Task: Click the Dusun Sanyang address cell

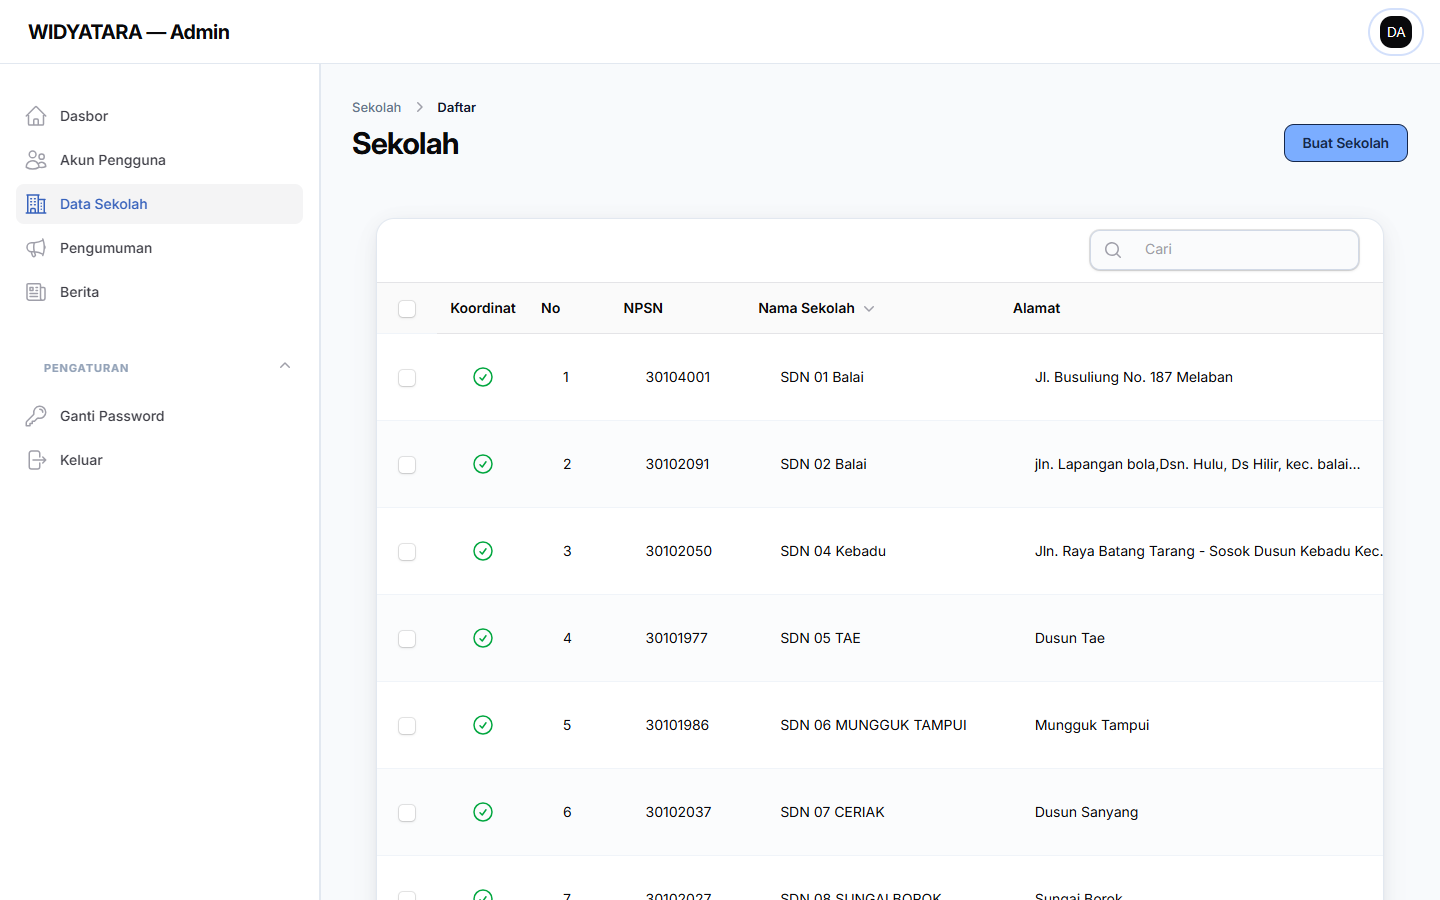Action: tap(1087, 812)
